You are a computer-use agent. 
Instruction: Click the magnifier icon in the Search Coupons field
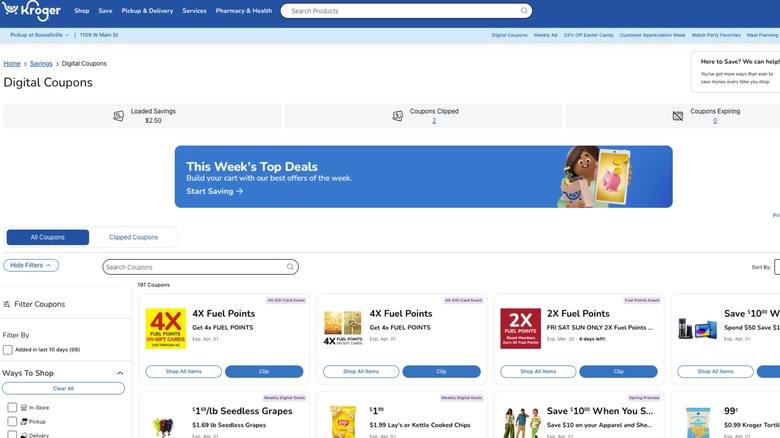pos(291,267)
